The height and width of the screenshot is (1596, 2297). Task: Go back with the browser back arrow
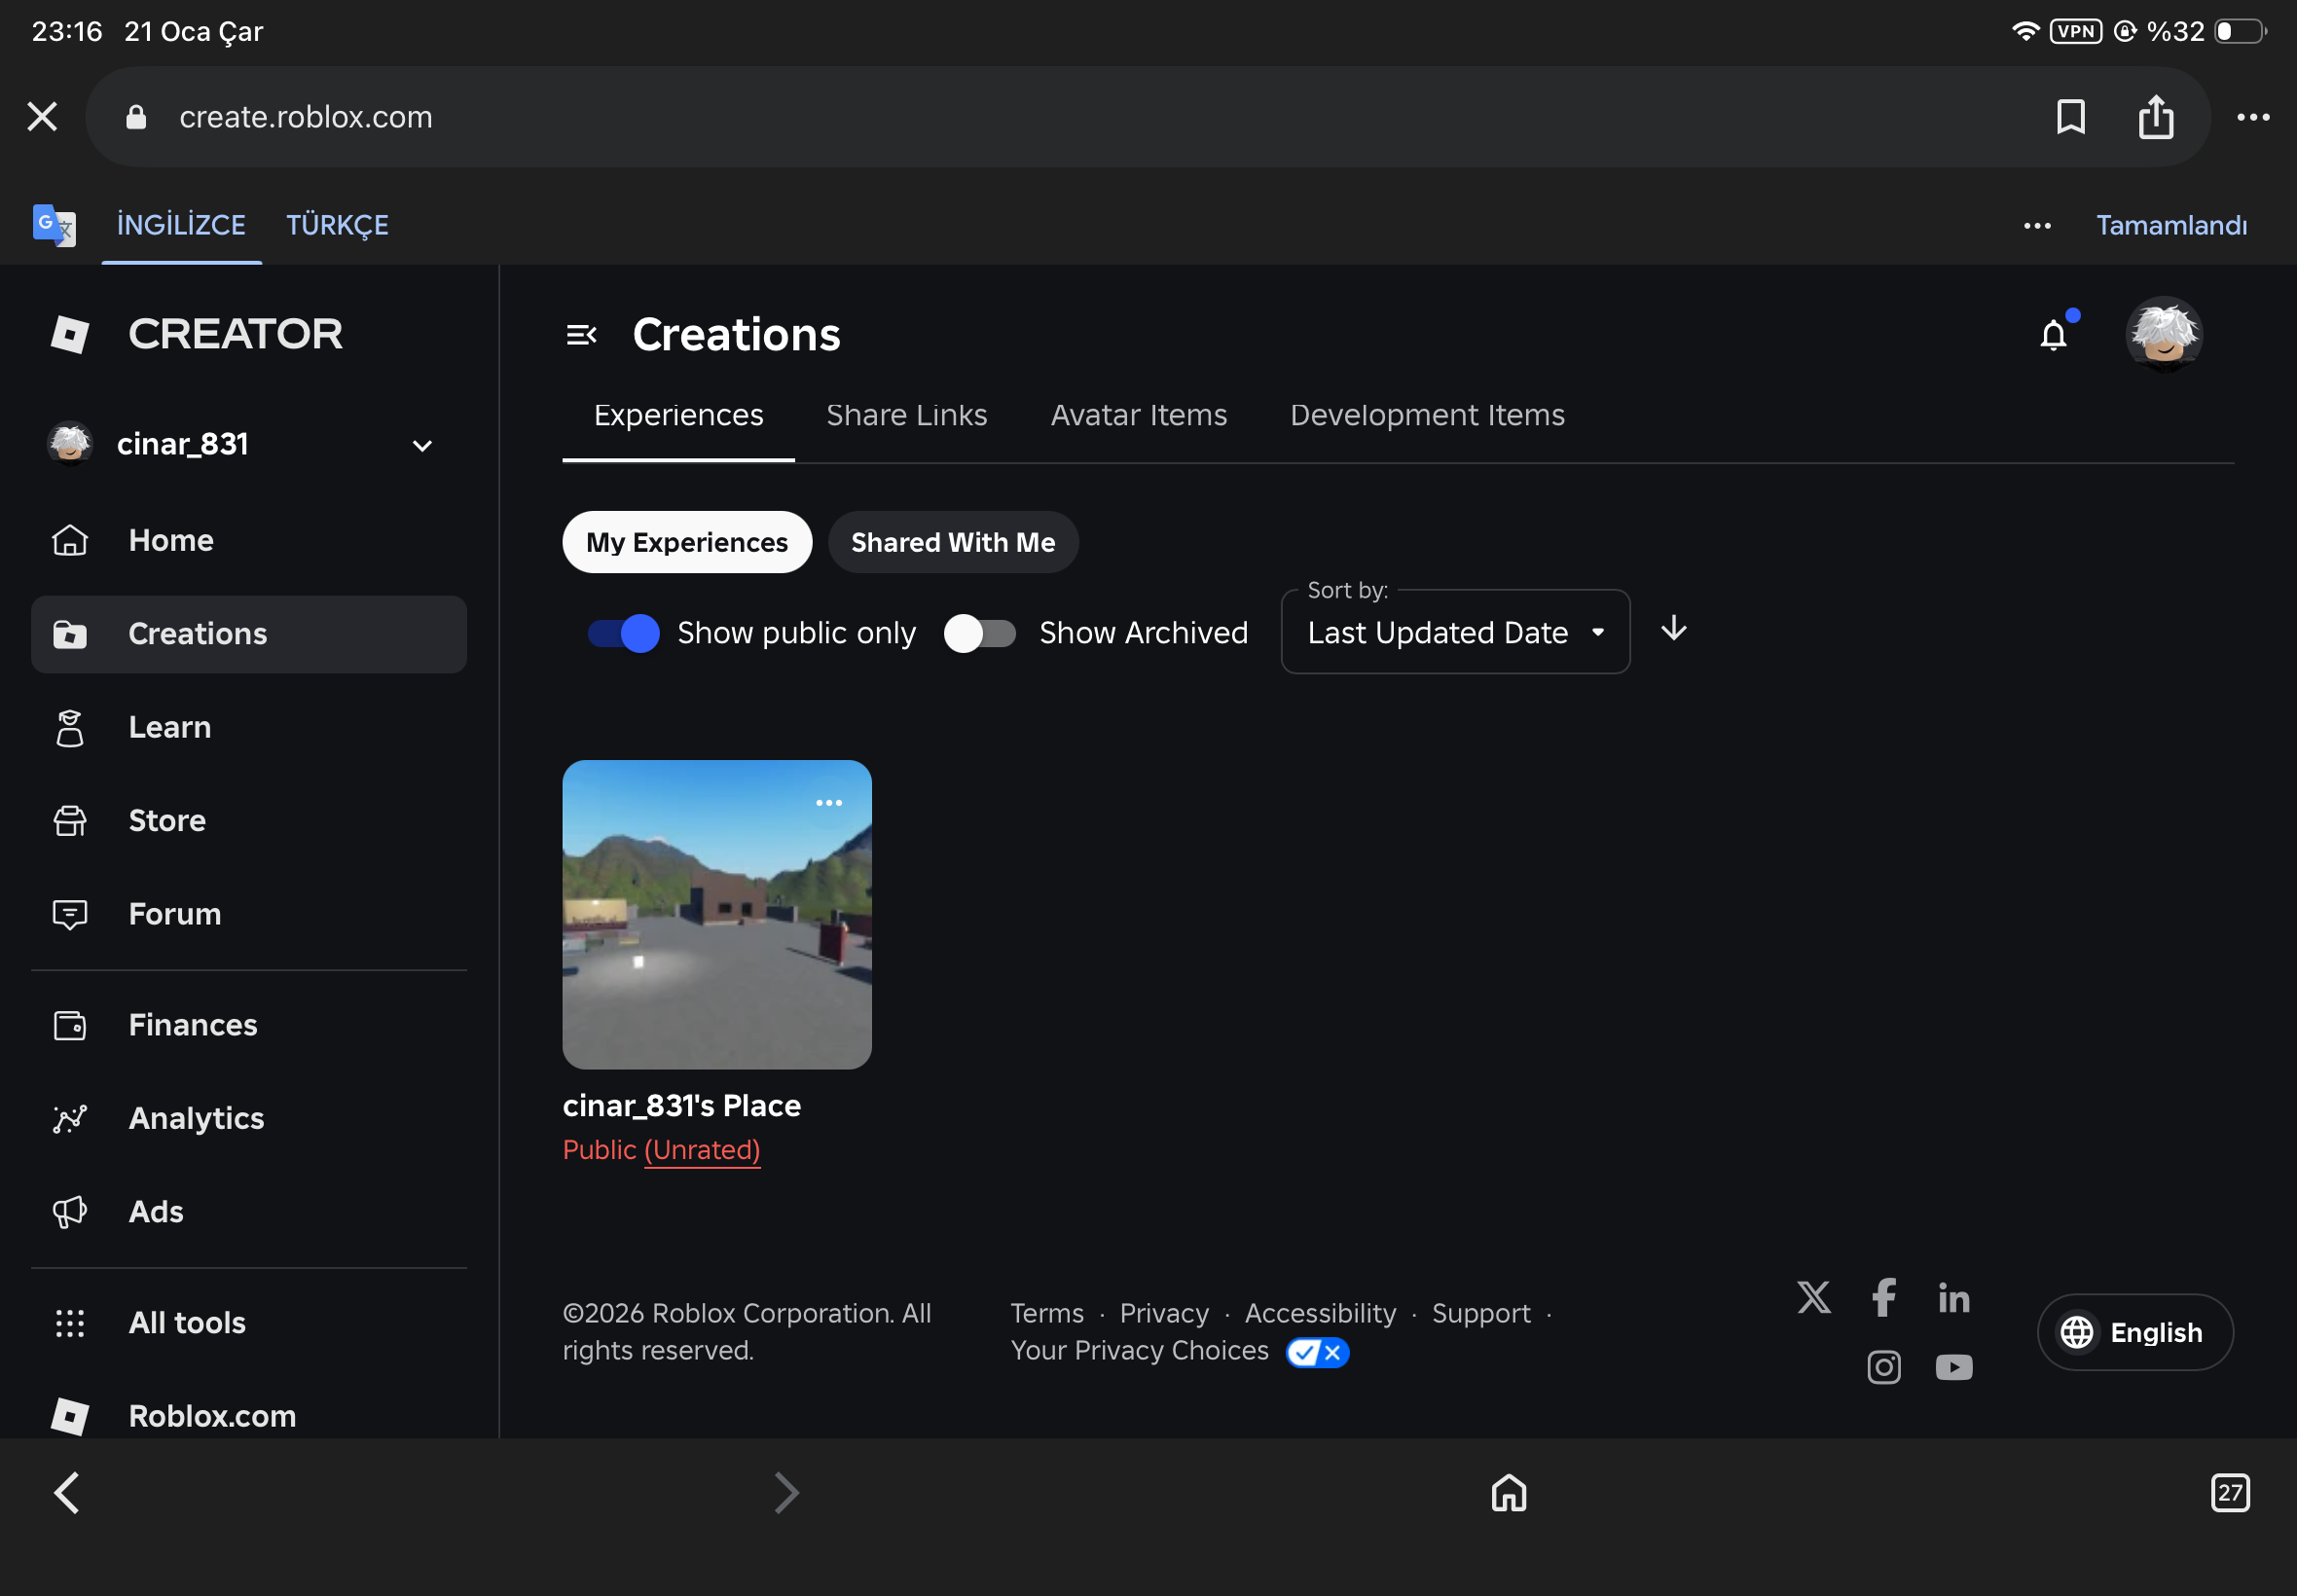pyautogui.click(x=66, y=1492)
